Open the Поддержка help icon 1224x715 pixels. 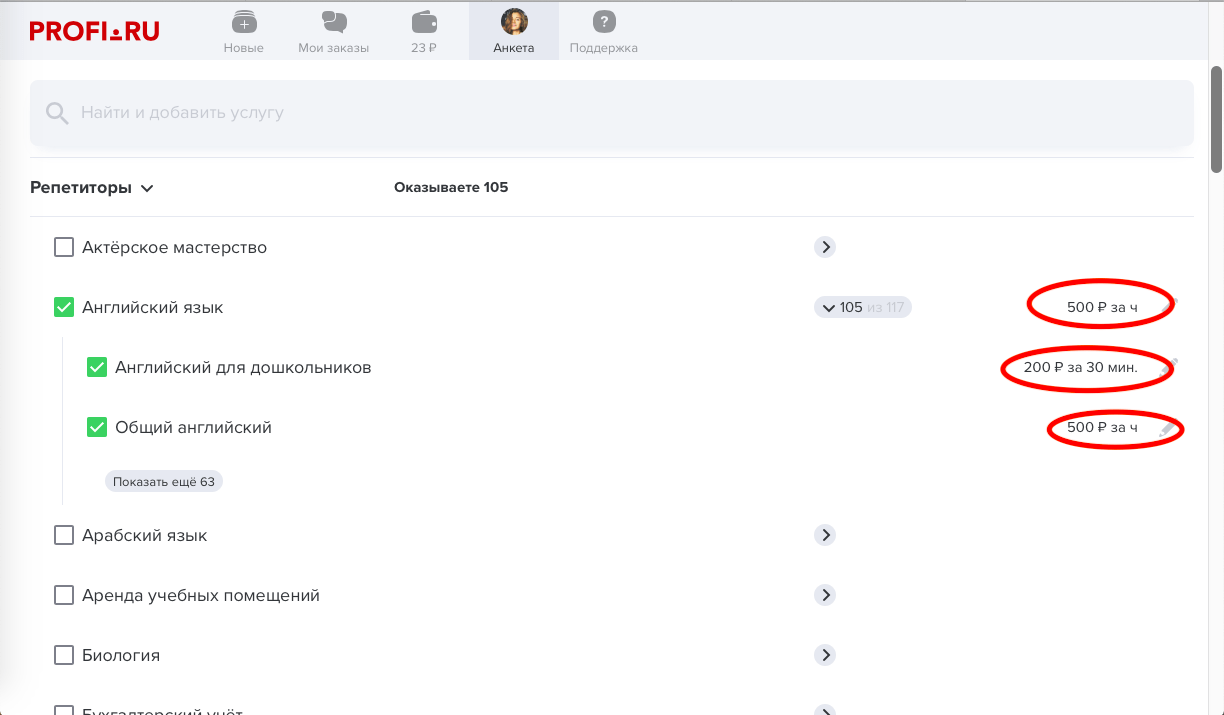pos(603,22)
